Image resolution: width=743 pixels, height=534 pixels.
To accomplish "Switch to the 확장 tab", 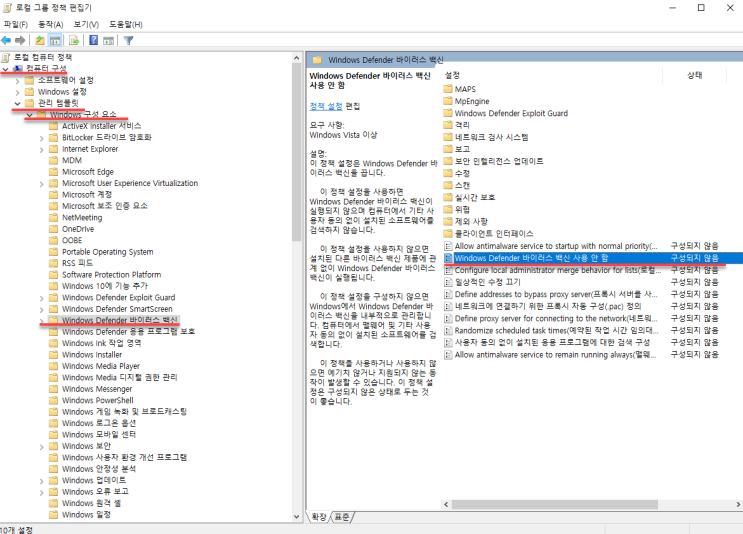I will 318,516.
